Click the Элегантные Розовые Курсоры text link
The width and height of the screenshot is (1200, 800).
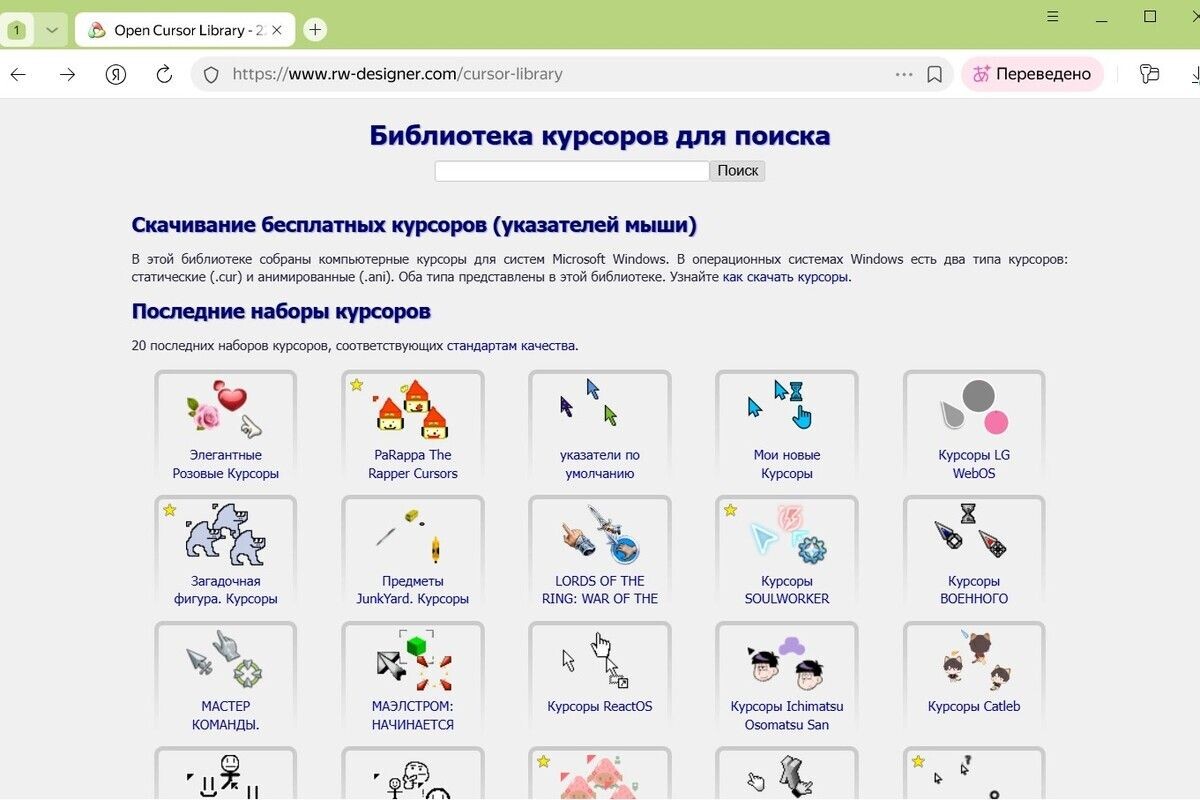[x=226, y=464]
